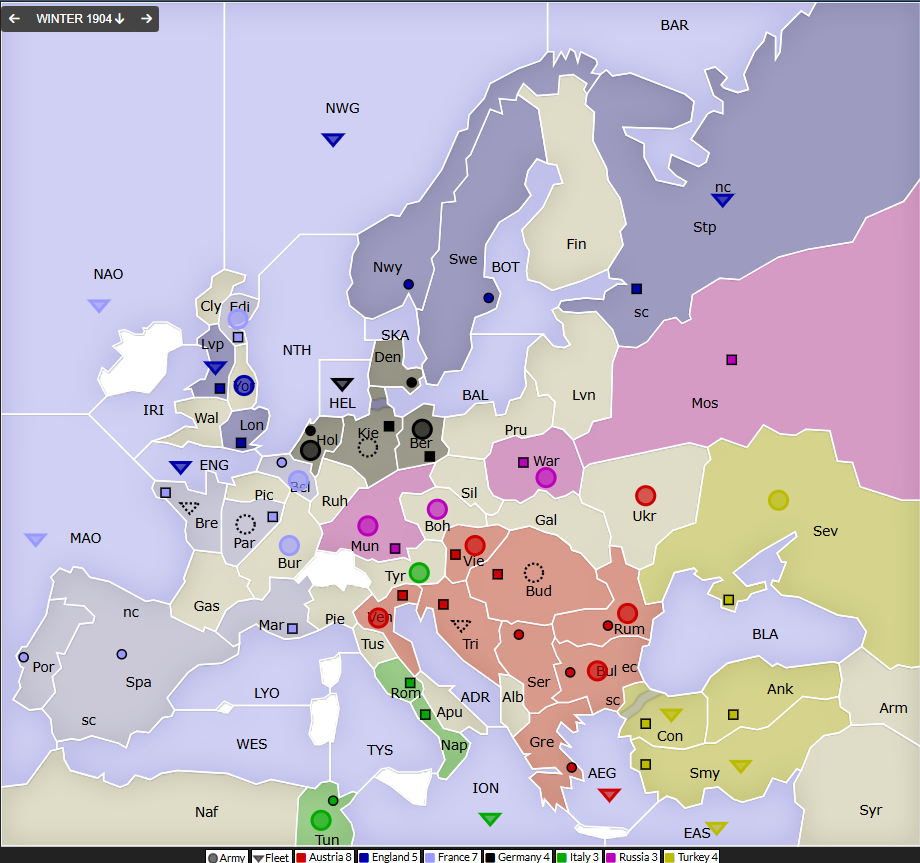The height and width of the screenshot is (863, 920).
Task: Click the Russia 3 legend entry
Action: click(x=632, y=857)
